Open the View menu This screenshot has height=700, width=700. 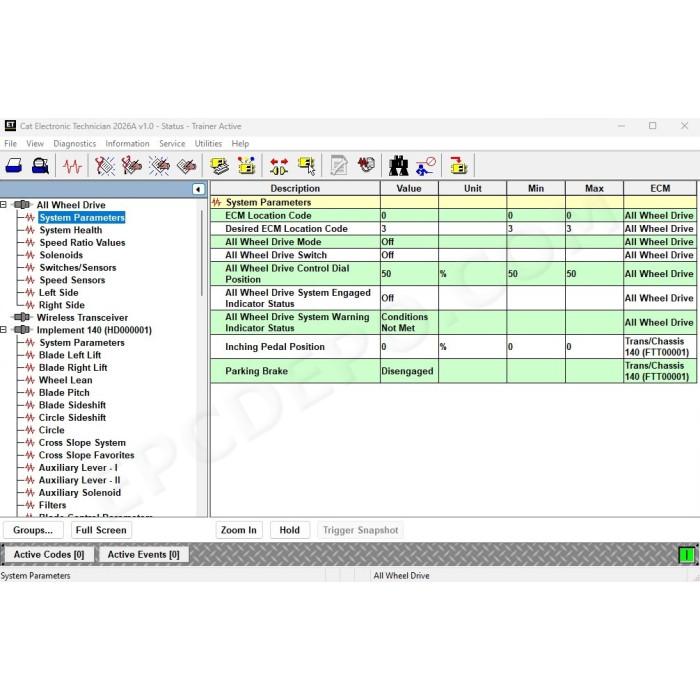(x=35, y=144)
